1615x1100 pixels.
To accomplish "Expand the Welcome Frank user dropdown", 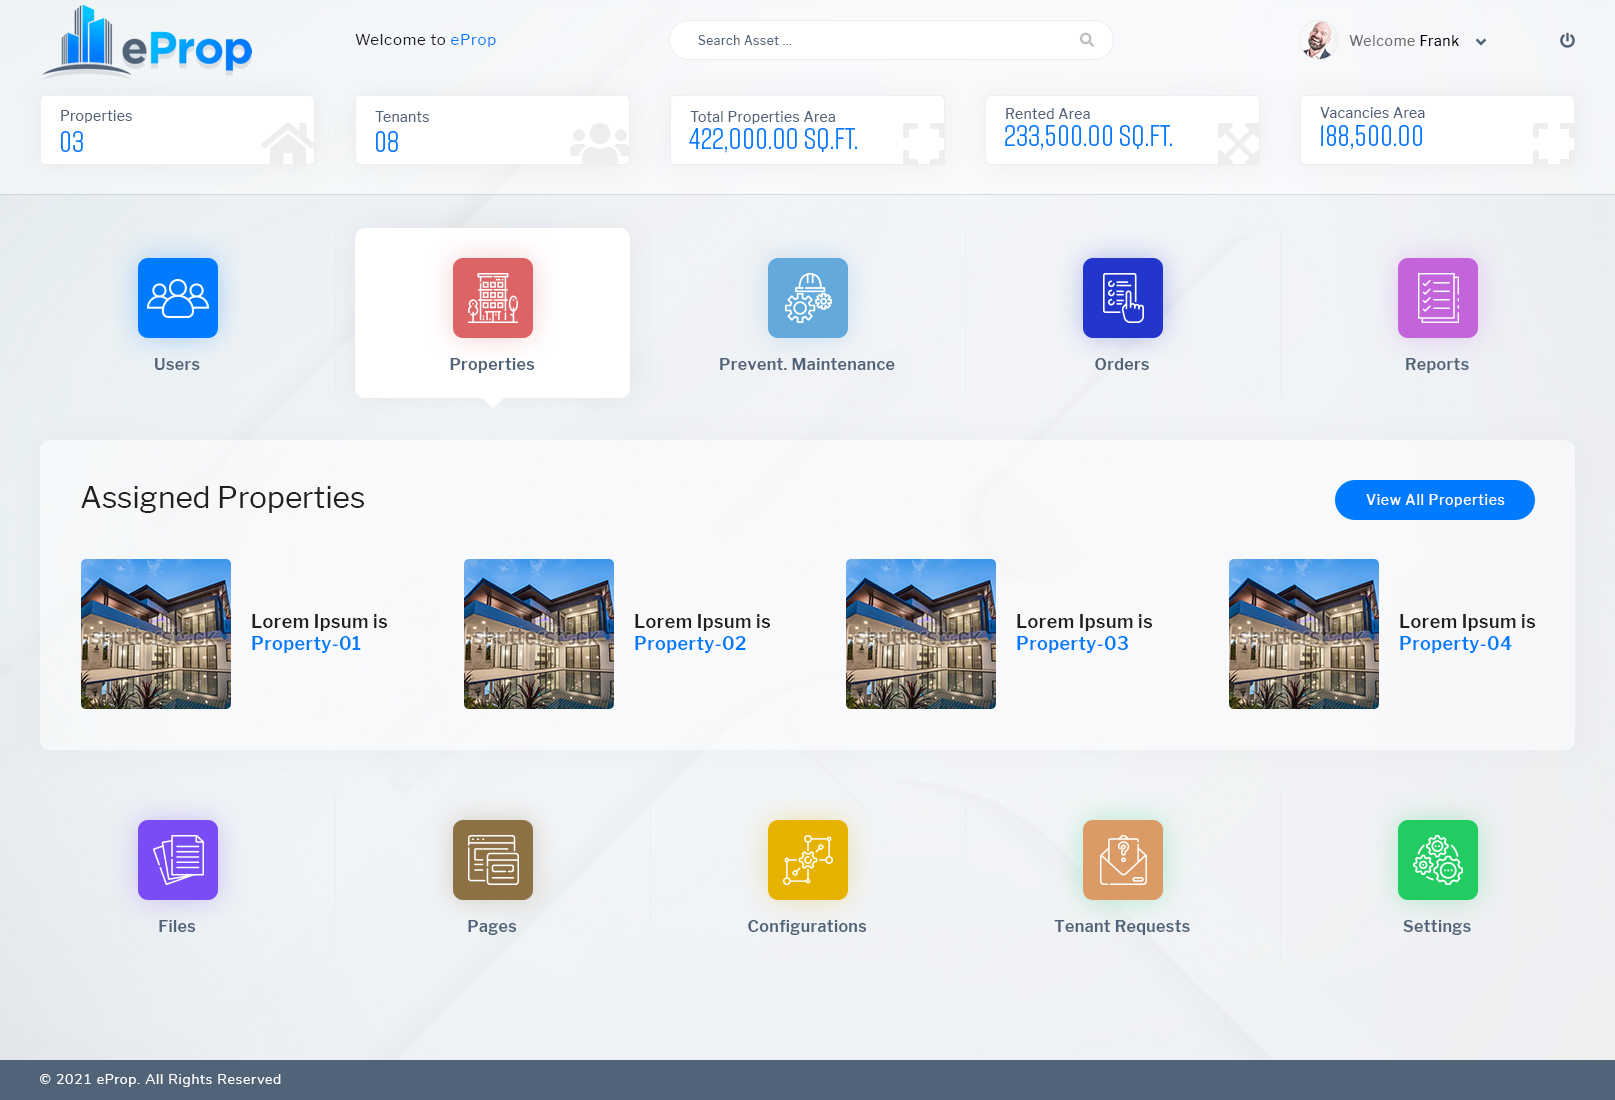I will click(1480, 41).
